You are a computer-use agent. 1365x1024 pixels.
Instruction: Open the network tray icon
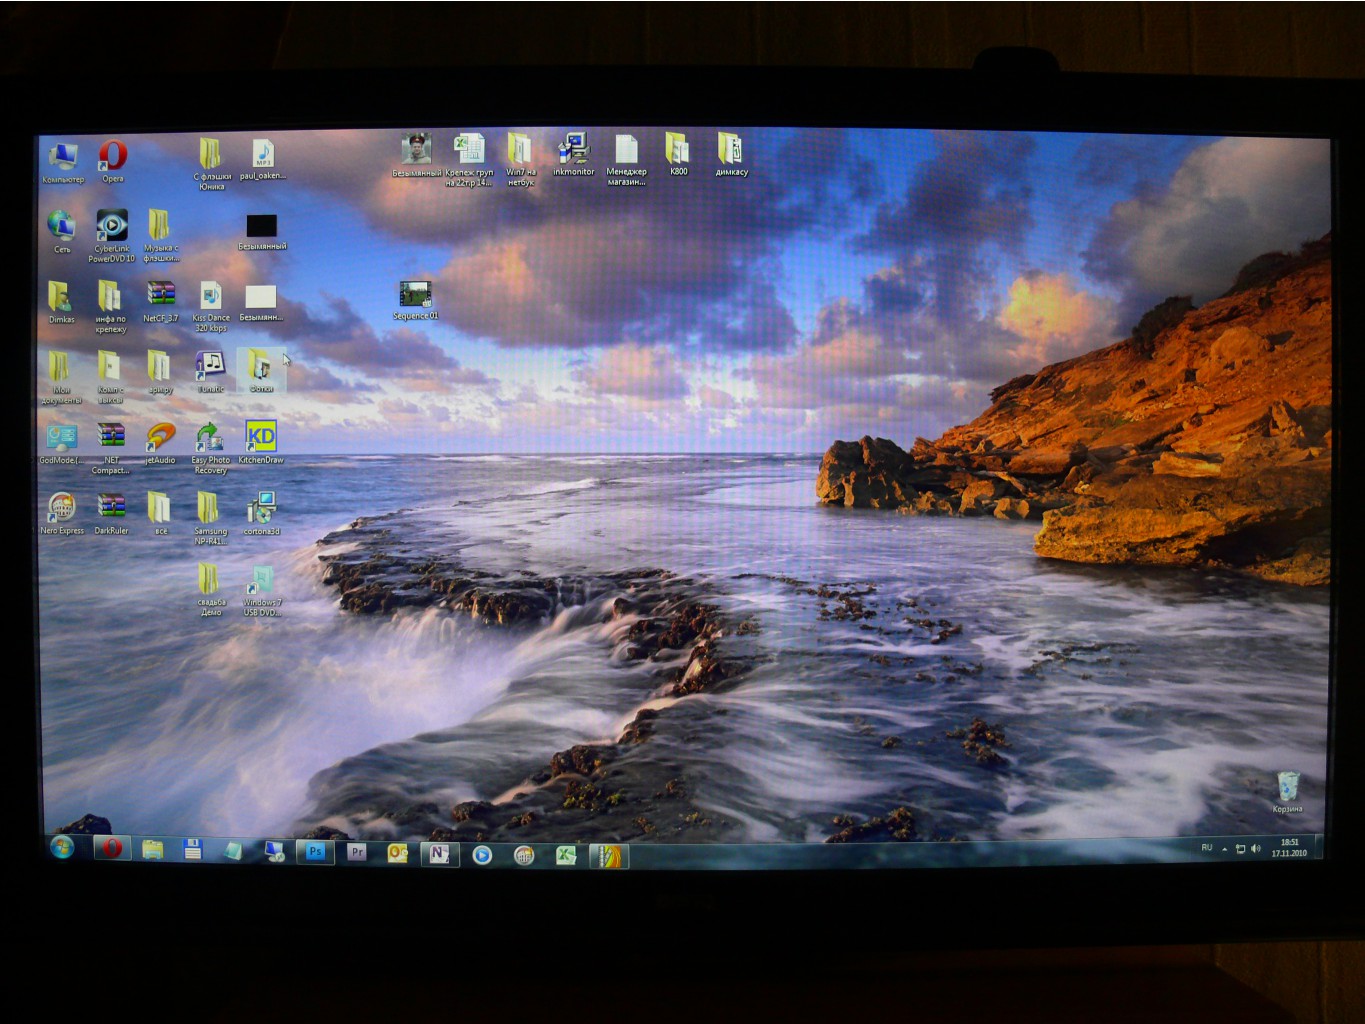[x=1240, y=849]
